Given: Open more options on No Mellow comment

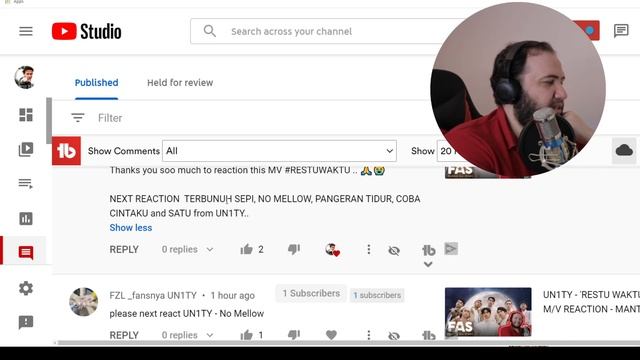Looking at the screenshot, I should tap(369, 335).
